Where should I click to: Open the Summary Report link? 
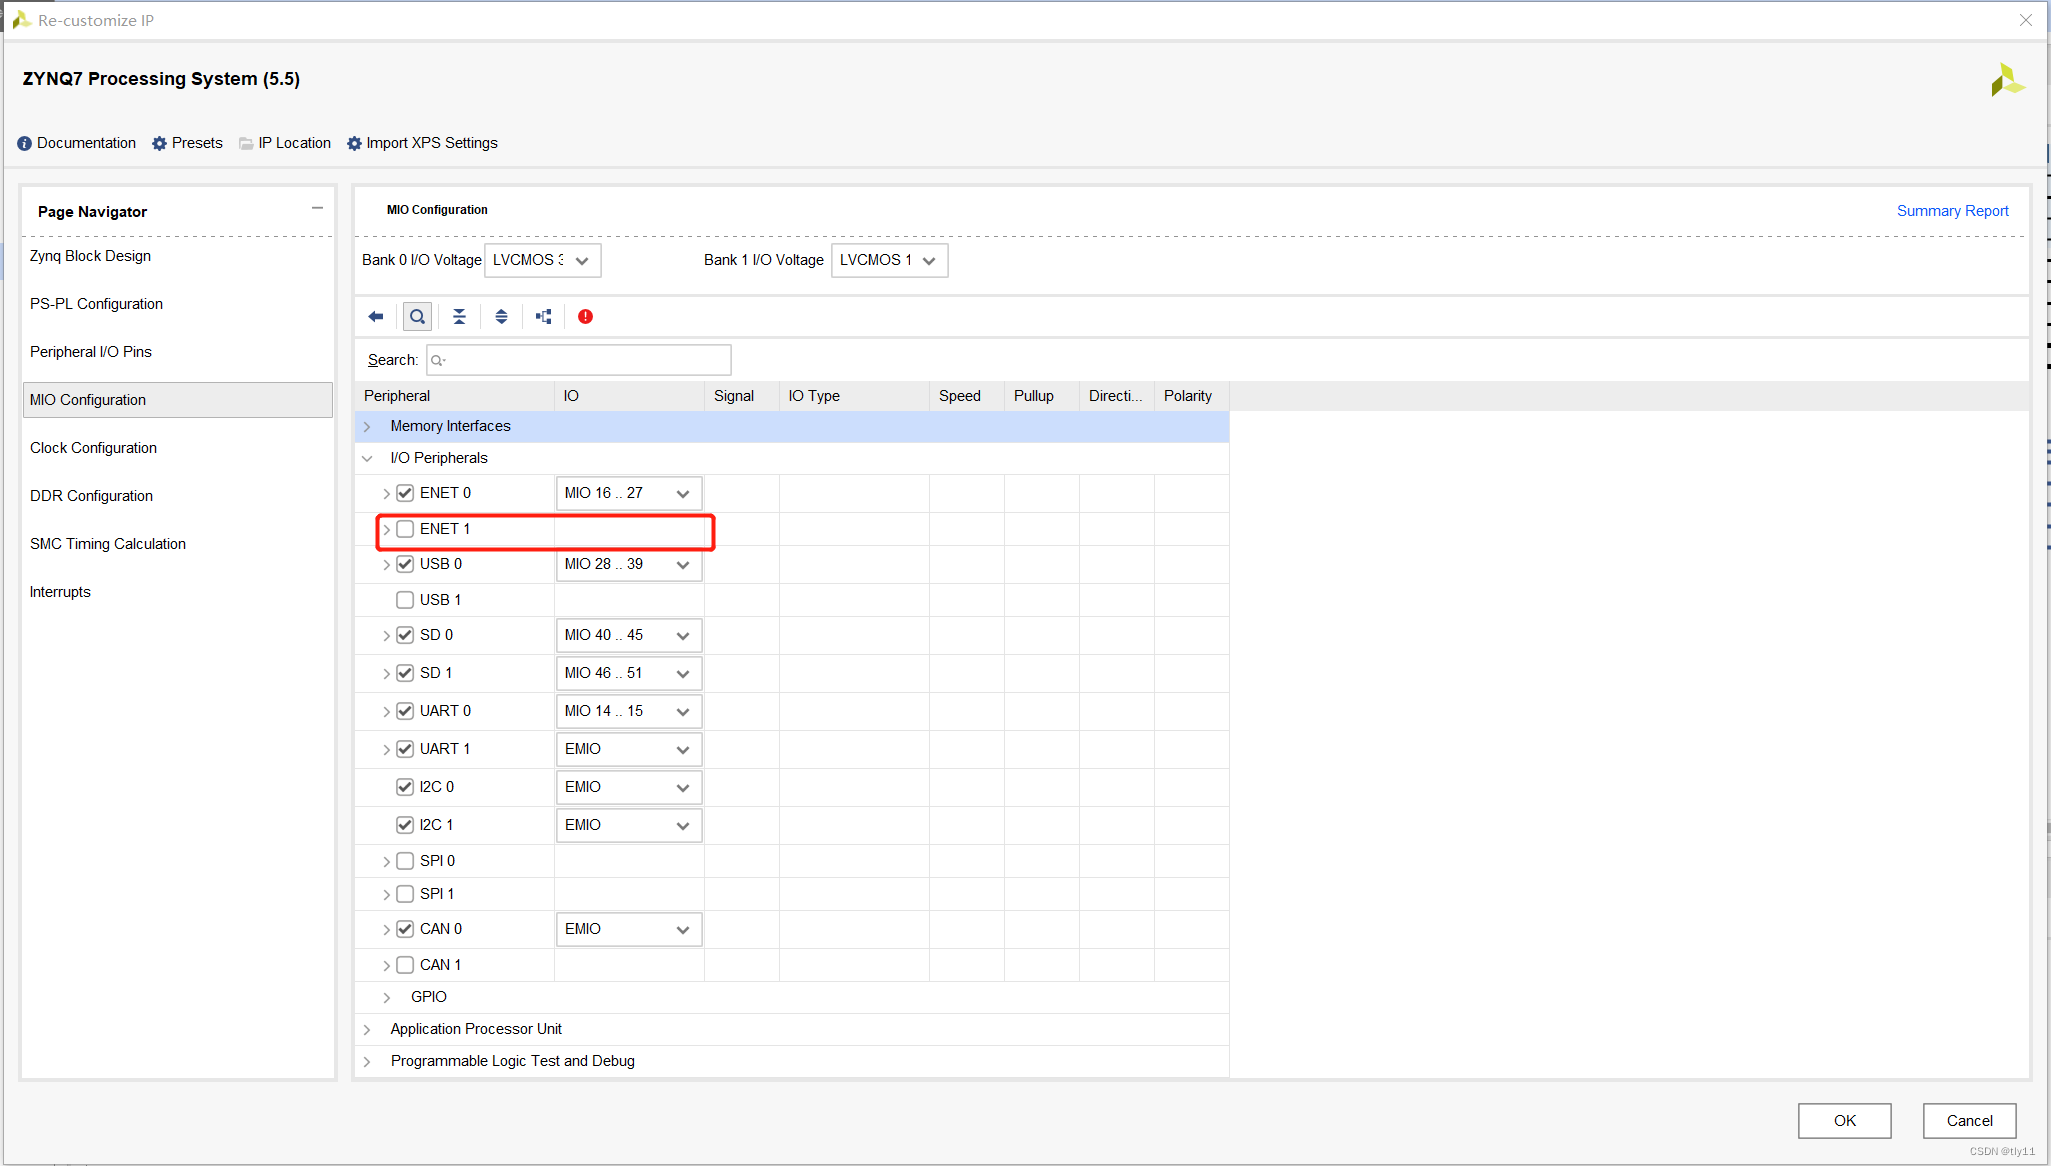click(1951, 211)
